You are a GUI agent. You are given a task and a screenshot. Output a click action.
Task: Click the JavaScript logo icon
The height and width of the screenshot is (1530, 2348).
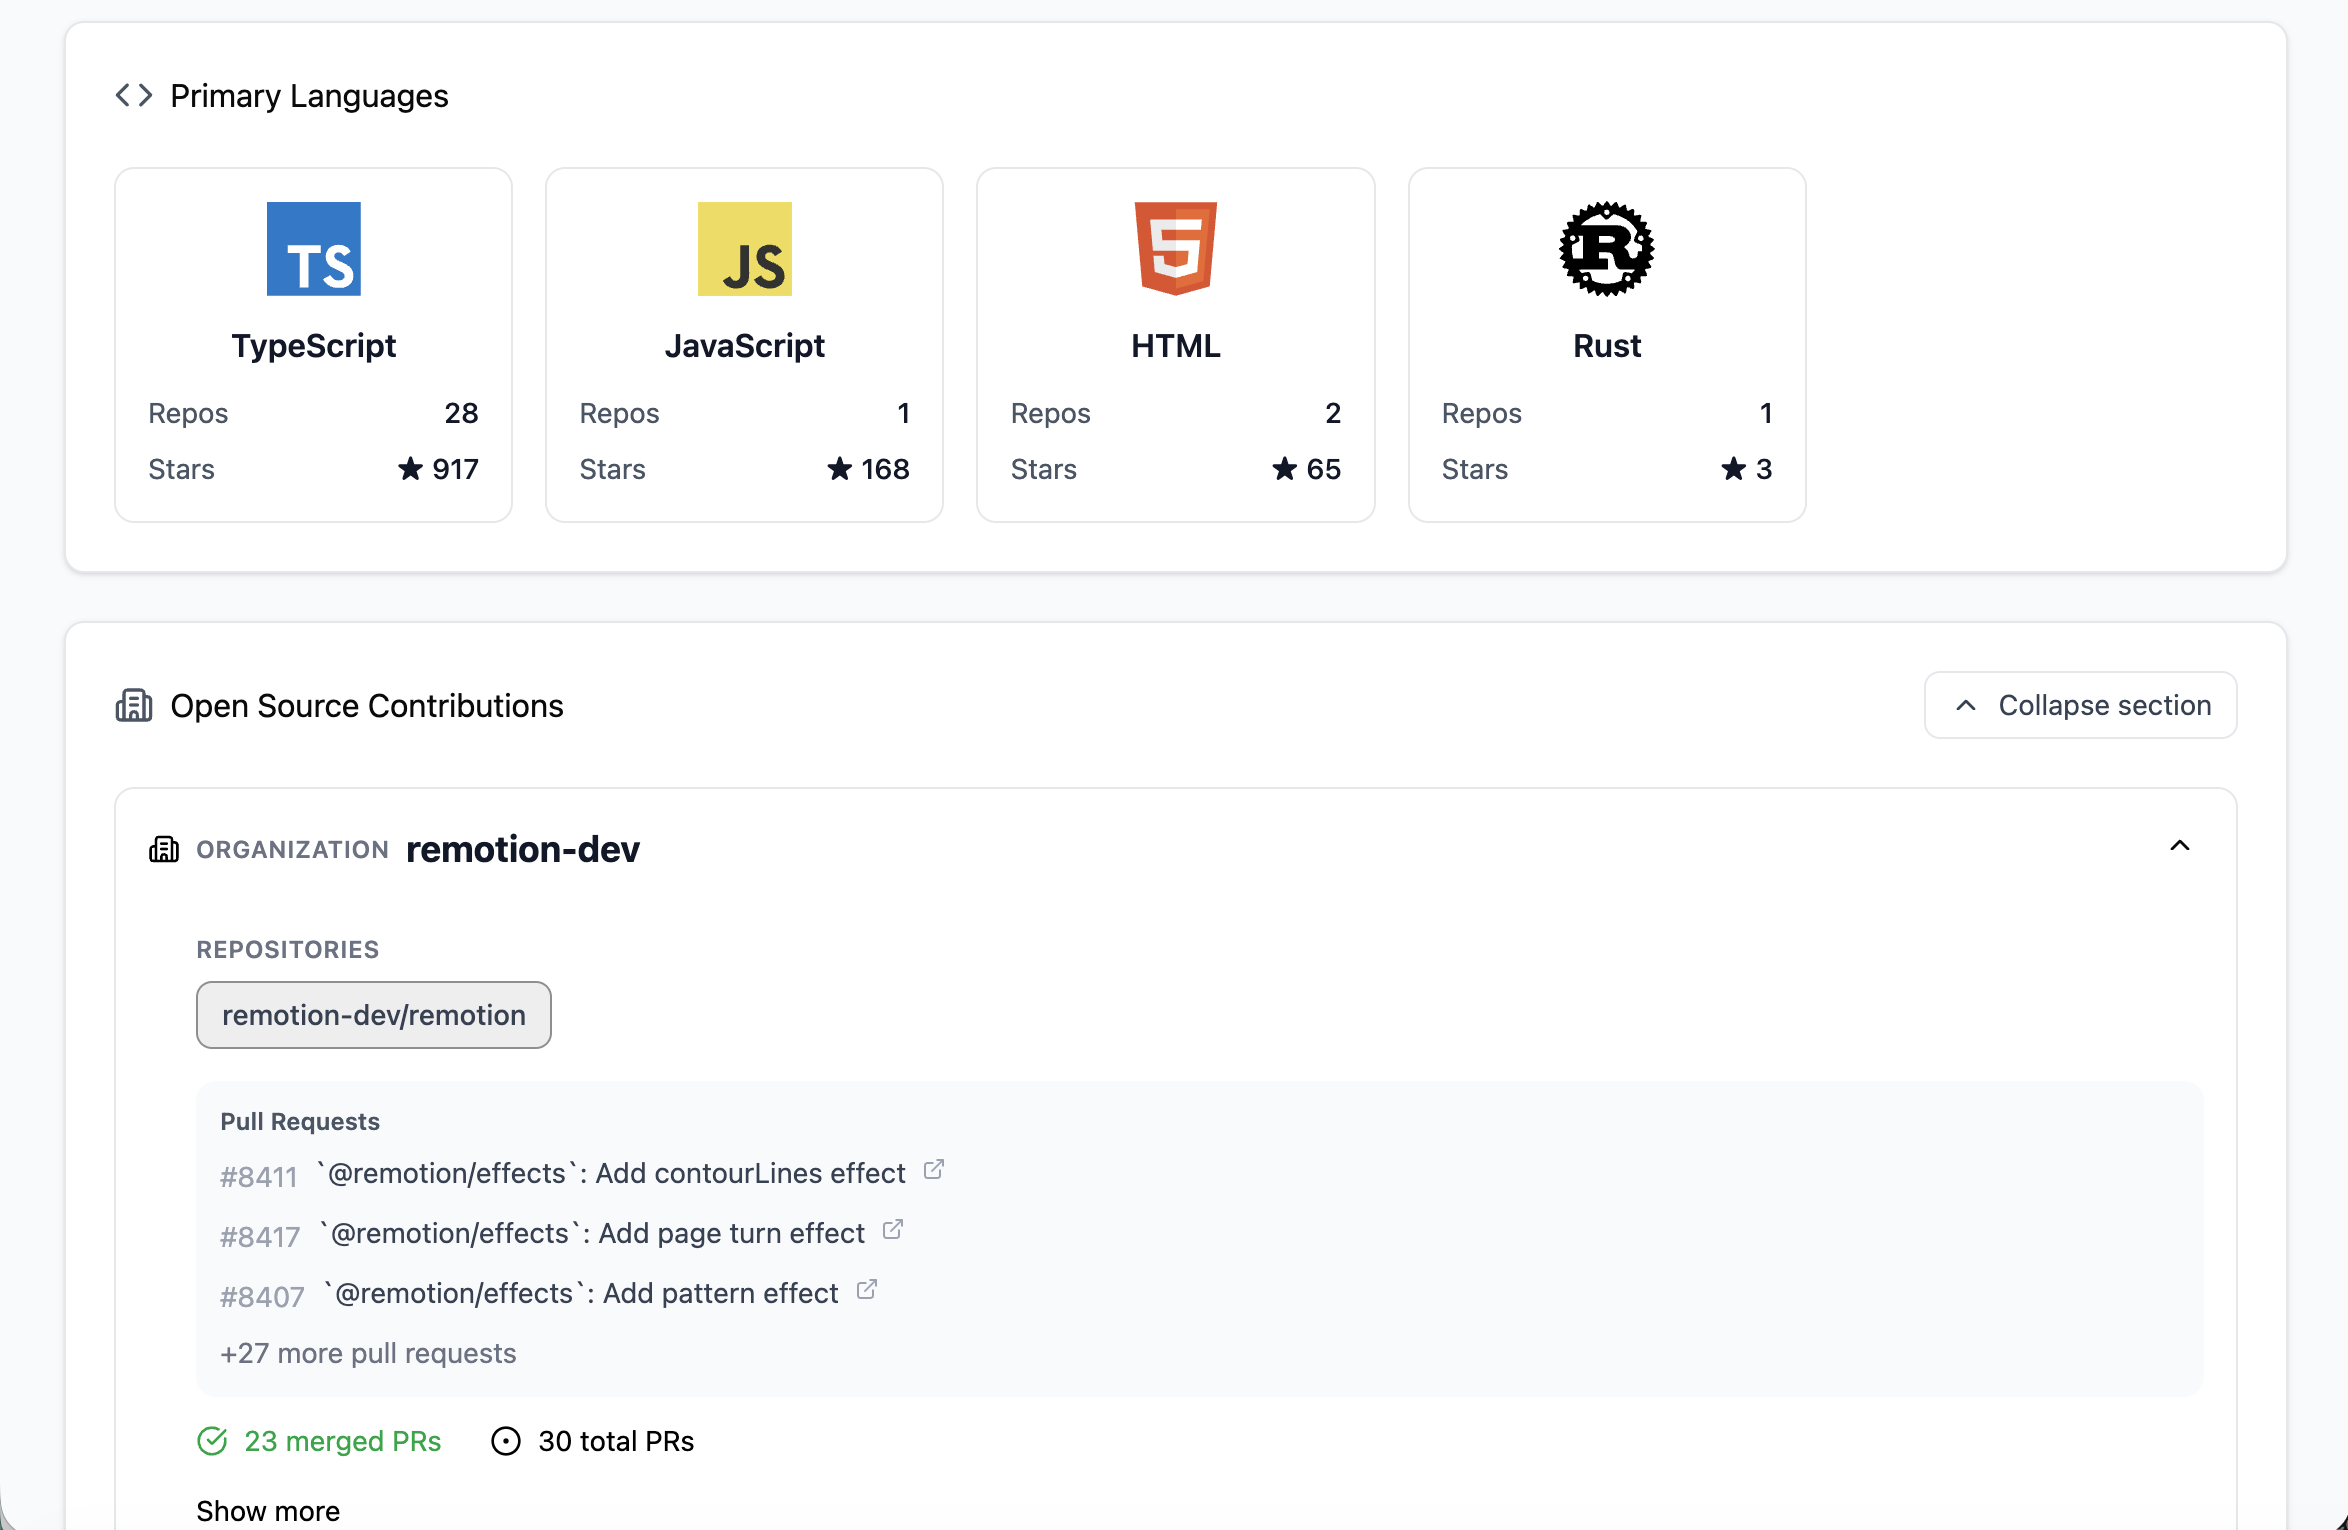(x=744, y=249)
